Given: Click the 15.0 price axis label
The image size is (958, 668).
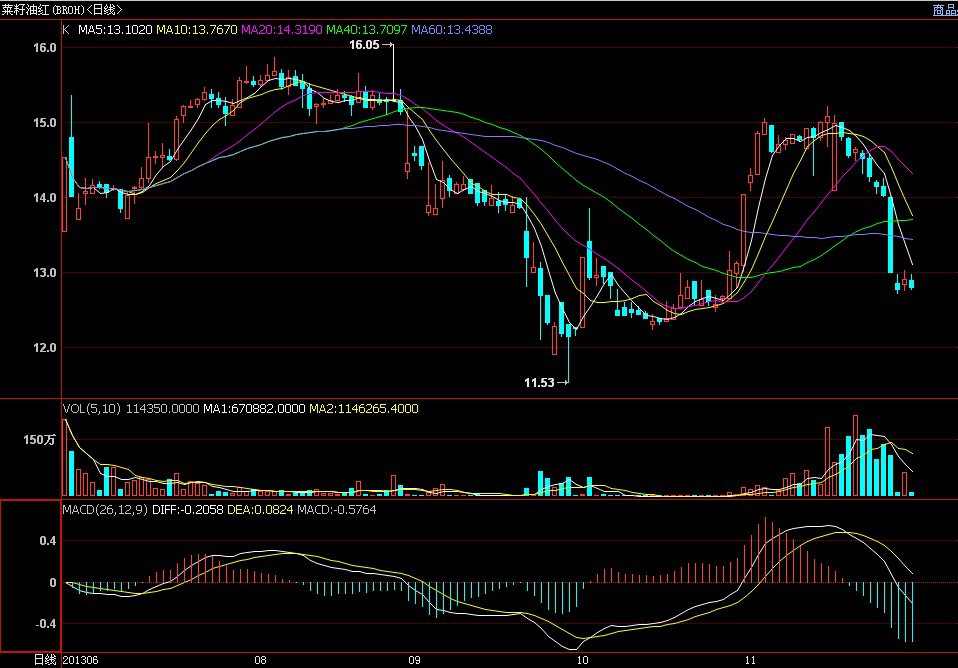Looking at the screenshot, I should (45, 123).
